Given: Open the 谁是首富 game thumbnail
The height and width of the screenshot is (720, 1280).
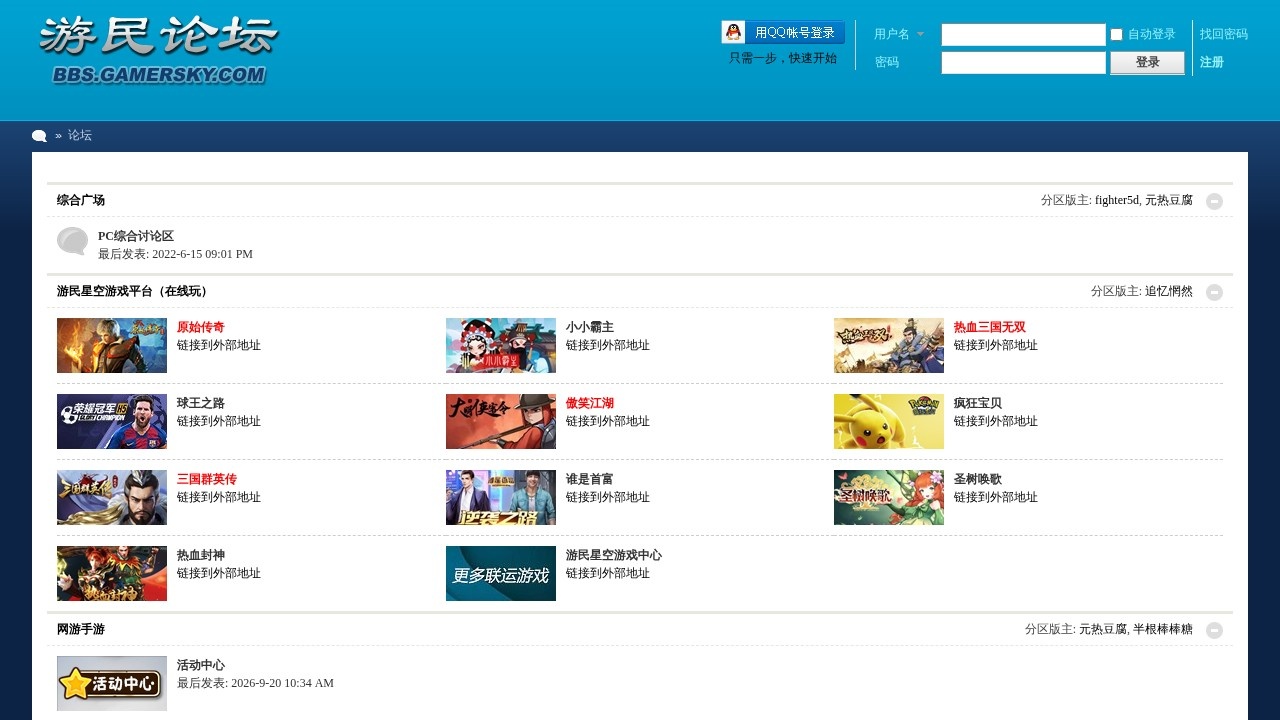Looking at the screenshot, I should [x=501, y=497].
